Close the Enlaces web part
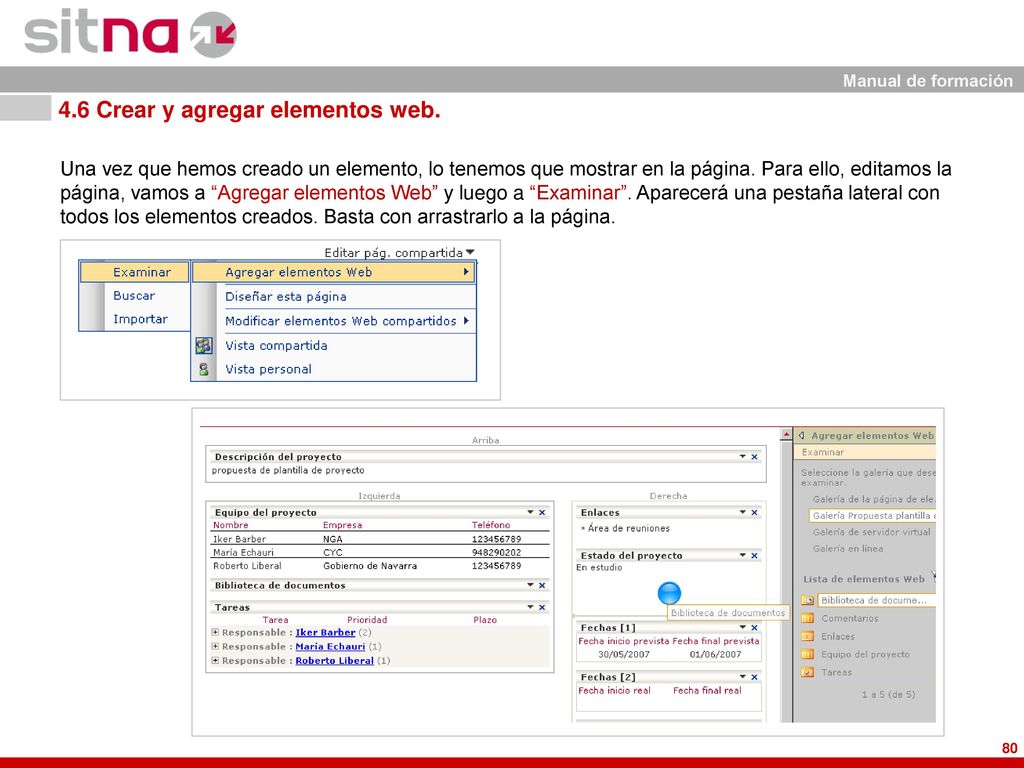Image resolution: width=1024 pixels, height=768 pixels. 754,512
